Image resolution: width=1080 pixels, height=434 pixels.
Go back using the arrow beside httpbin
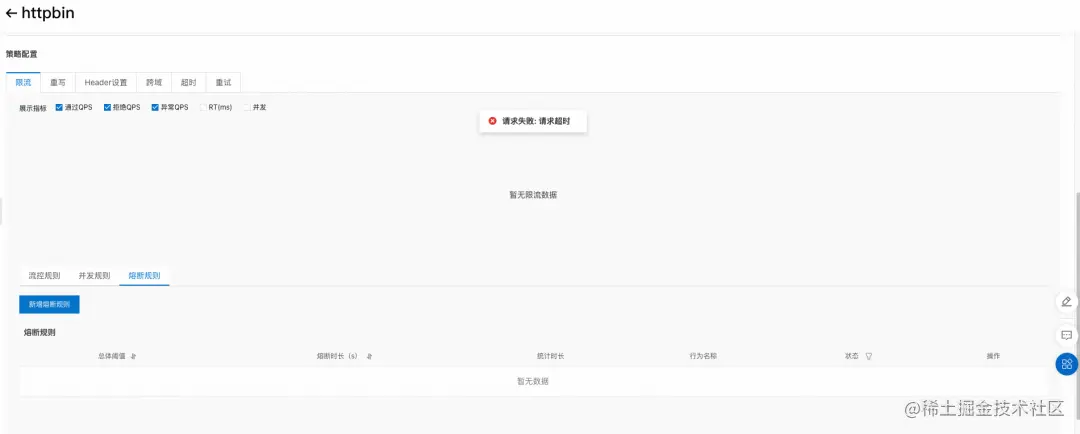pyautogui.click(x=11, y=13)
